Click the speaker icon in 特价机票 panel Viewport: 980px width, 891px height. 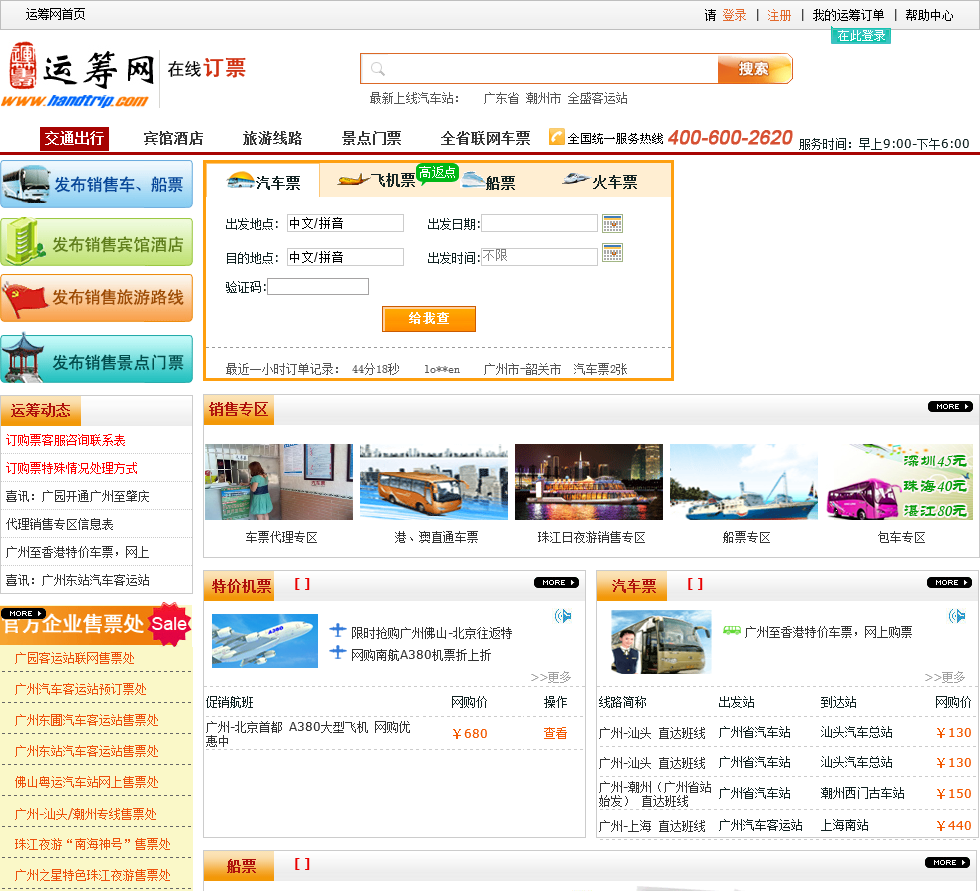[563, 616]
